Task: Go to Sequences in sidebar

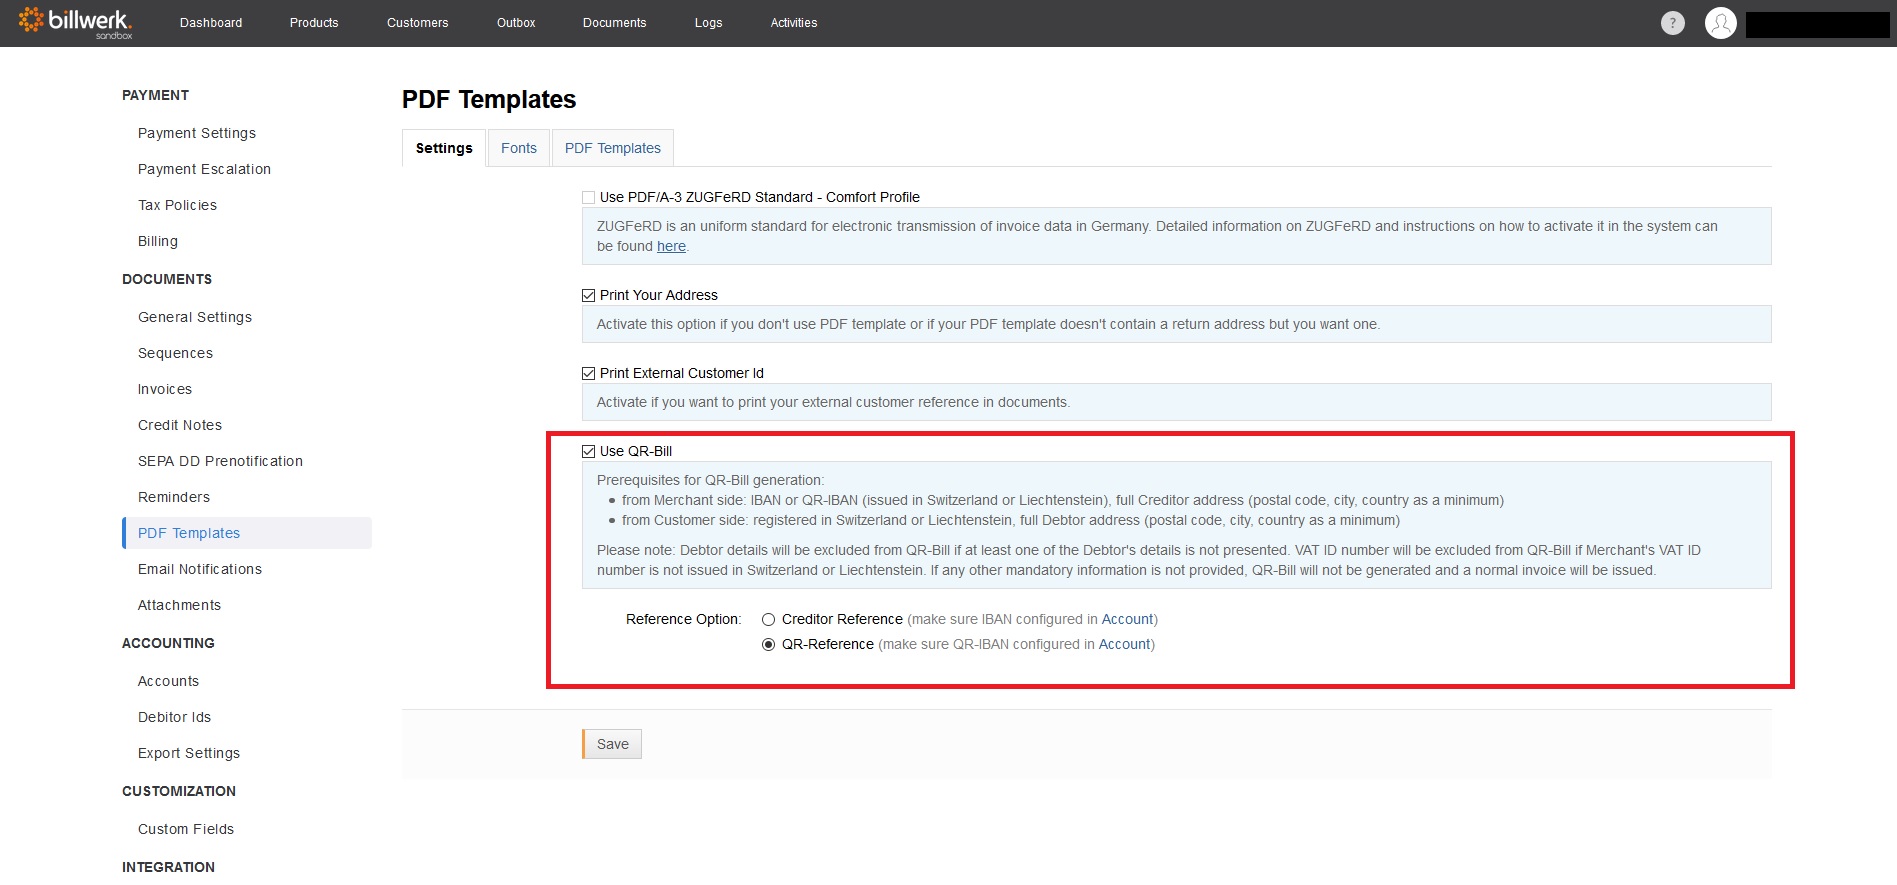Action: (175, 353)
